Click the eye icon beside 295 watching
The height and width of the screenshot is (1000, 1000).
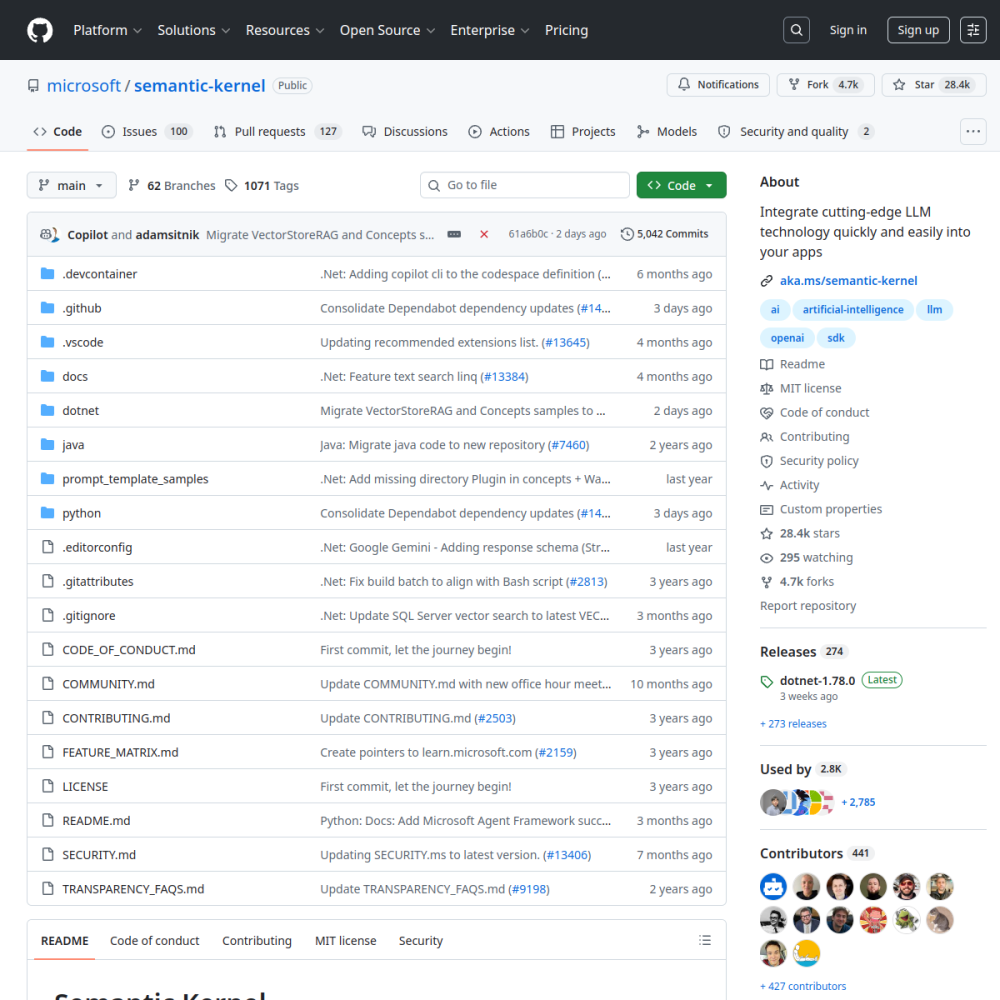click(766, 558)
